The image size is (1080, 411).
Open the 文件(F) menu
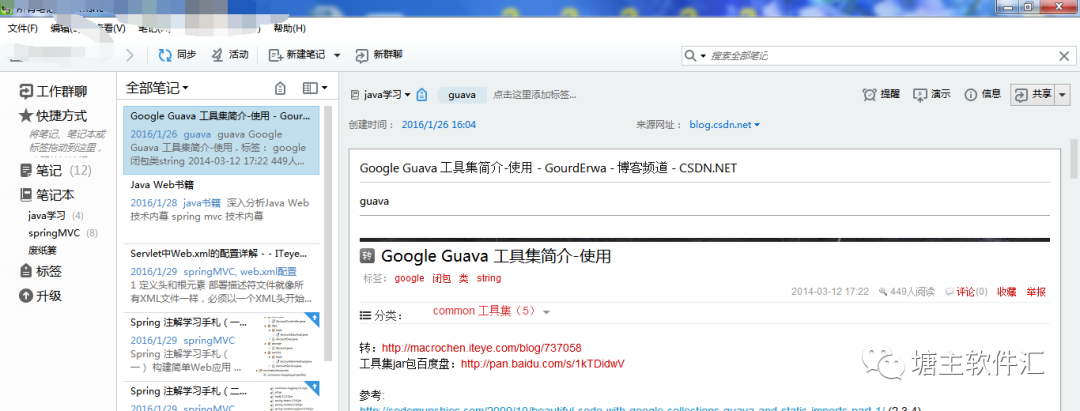pos(23,28)
